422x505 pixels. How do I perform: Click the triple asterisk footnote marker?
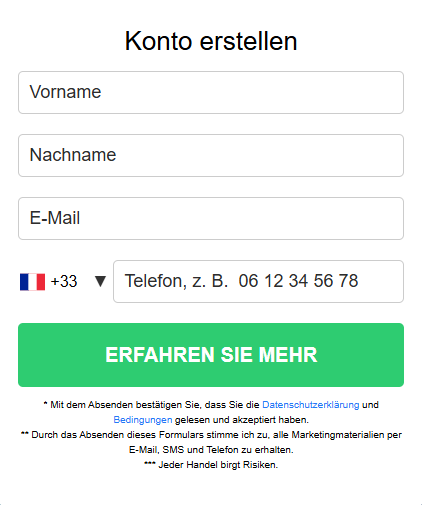(x=150, y=464)
